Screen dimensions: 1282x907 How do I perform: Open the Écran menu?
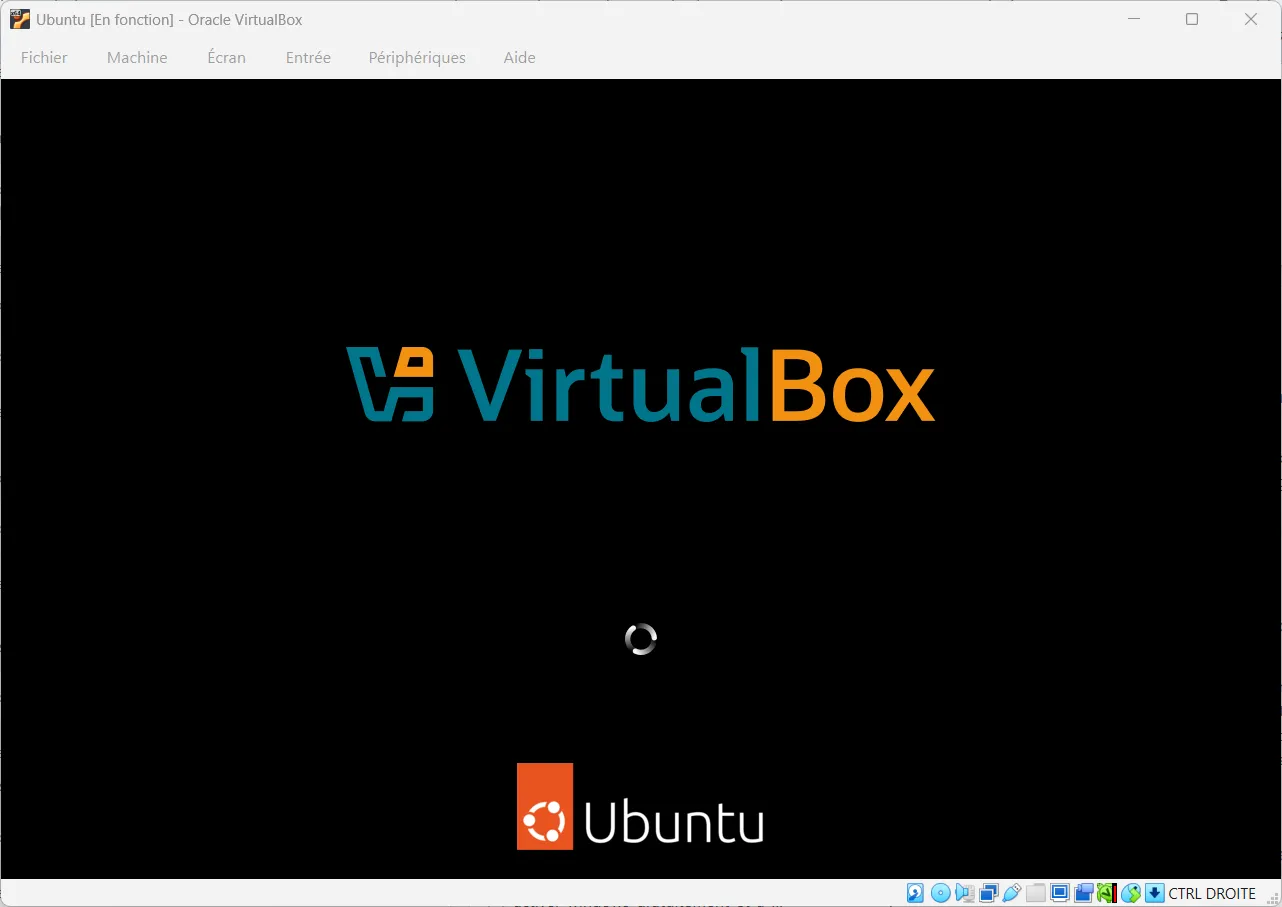tap(226, 57)
